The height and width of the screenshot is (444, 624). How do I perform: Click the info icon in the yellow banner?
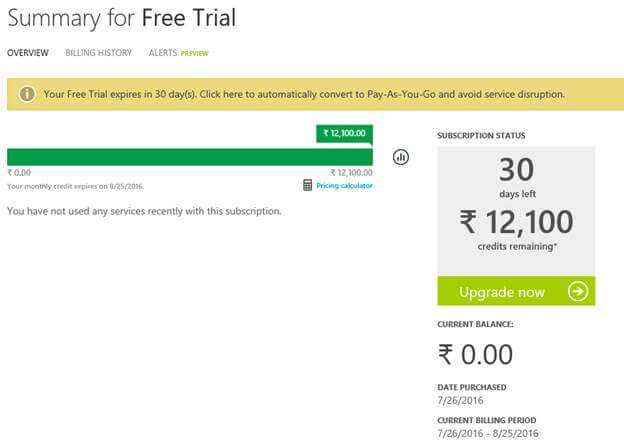27,94
